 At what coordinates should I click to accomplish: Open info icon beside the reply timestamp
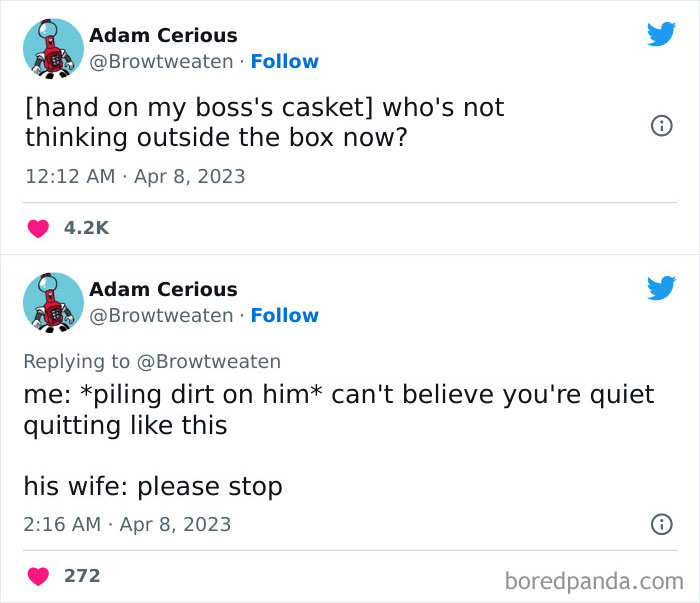662,524
